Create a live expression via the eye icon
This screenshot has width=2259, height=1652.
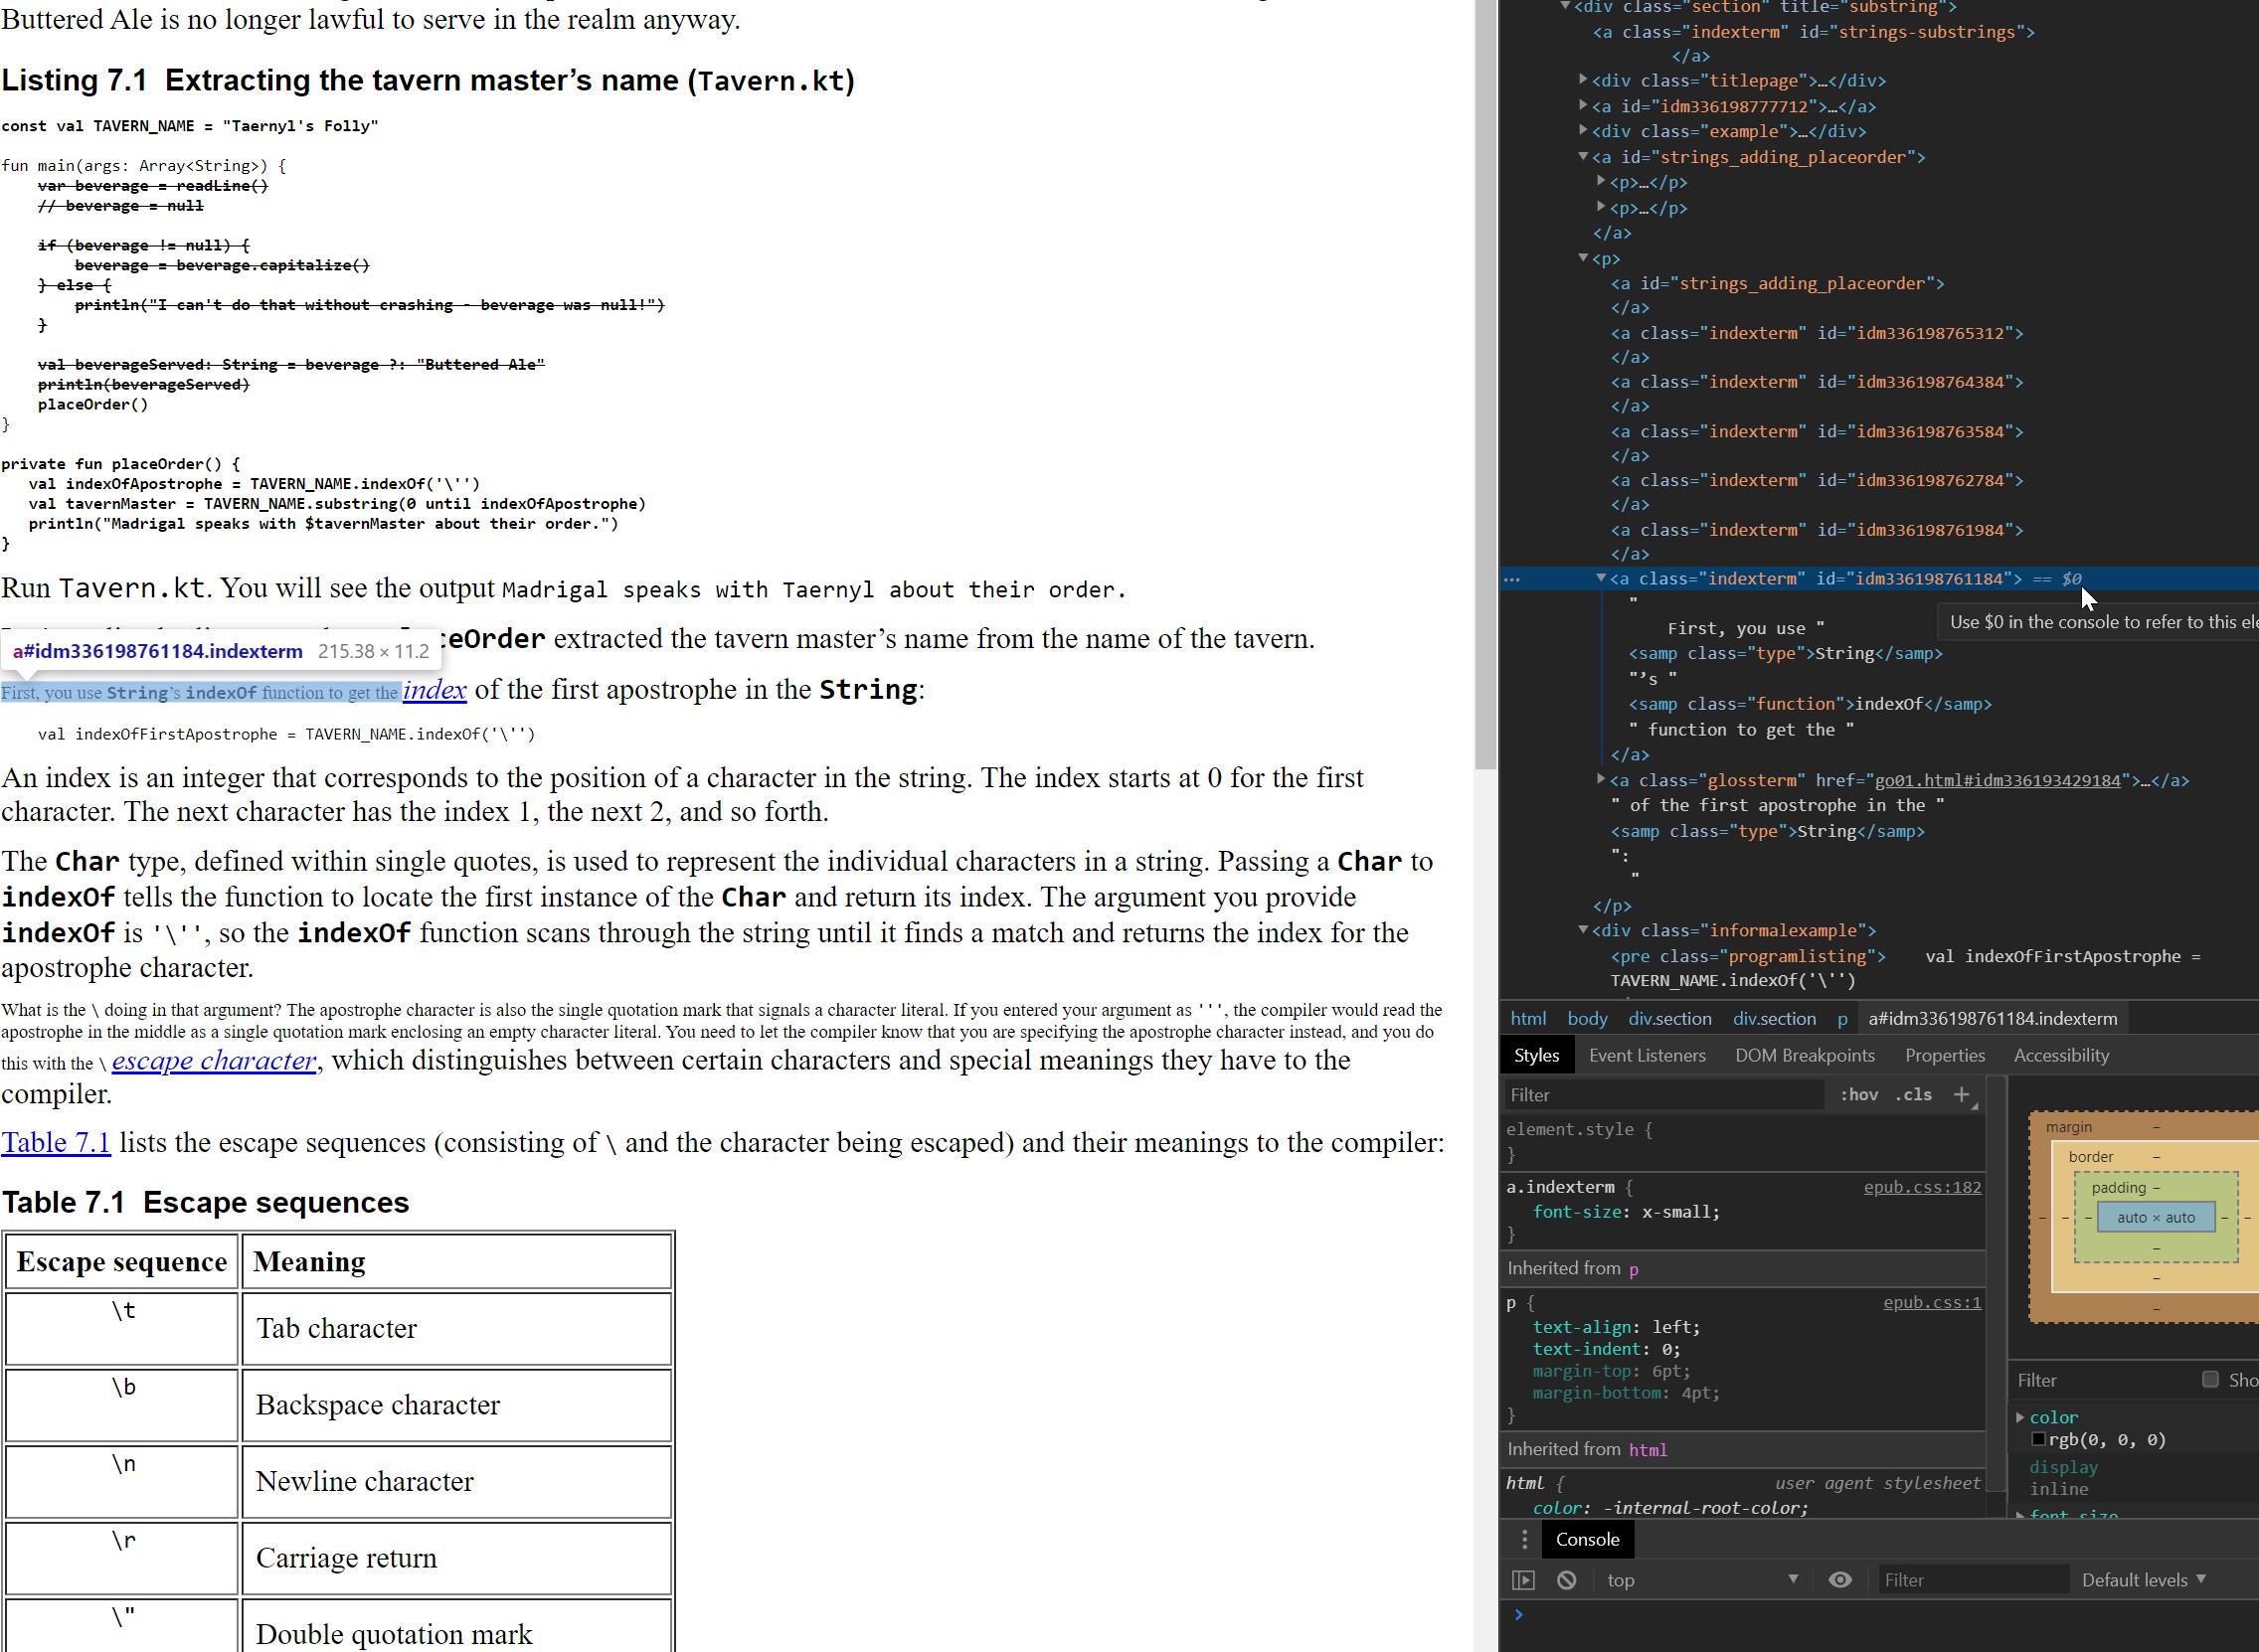(1841, 1580)
